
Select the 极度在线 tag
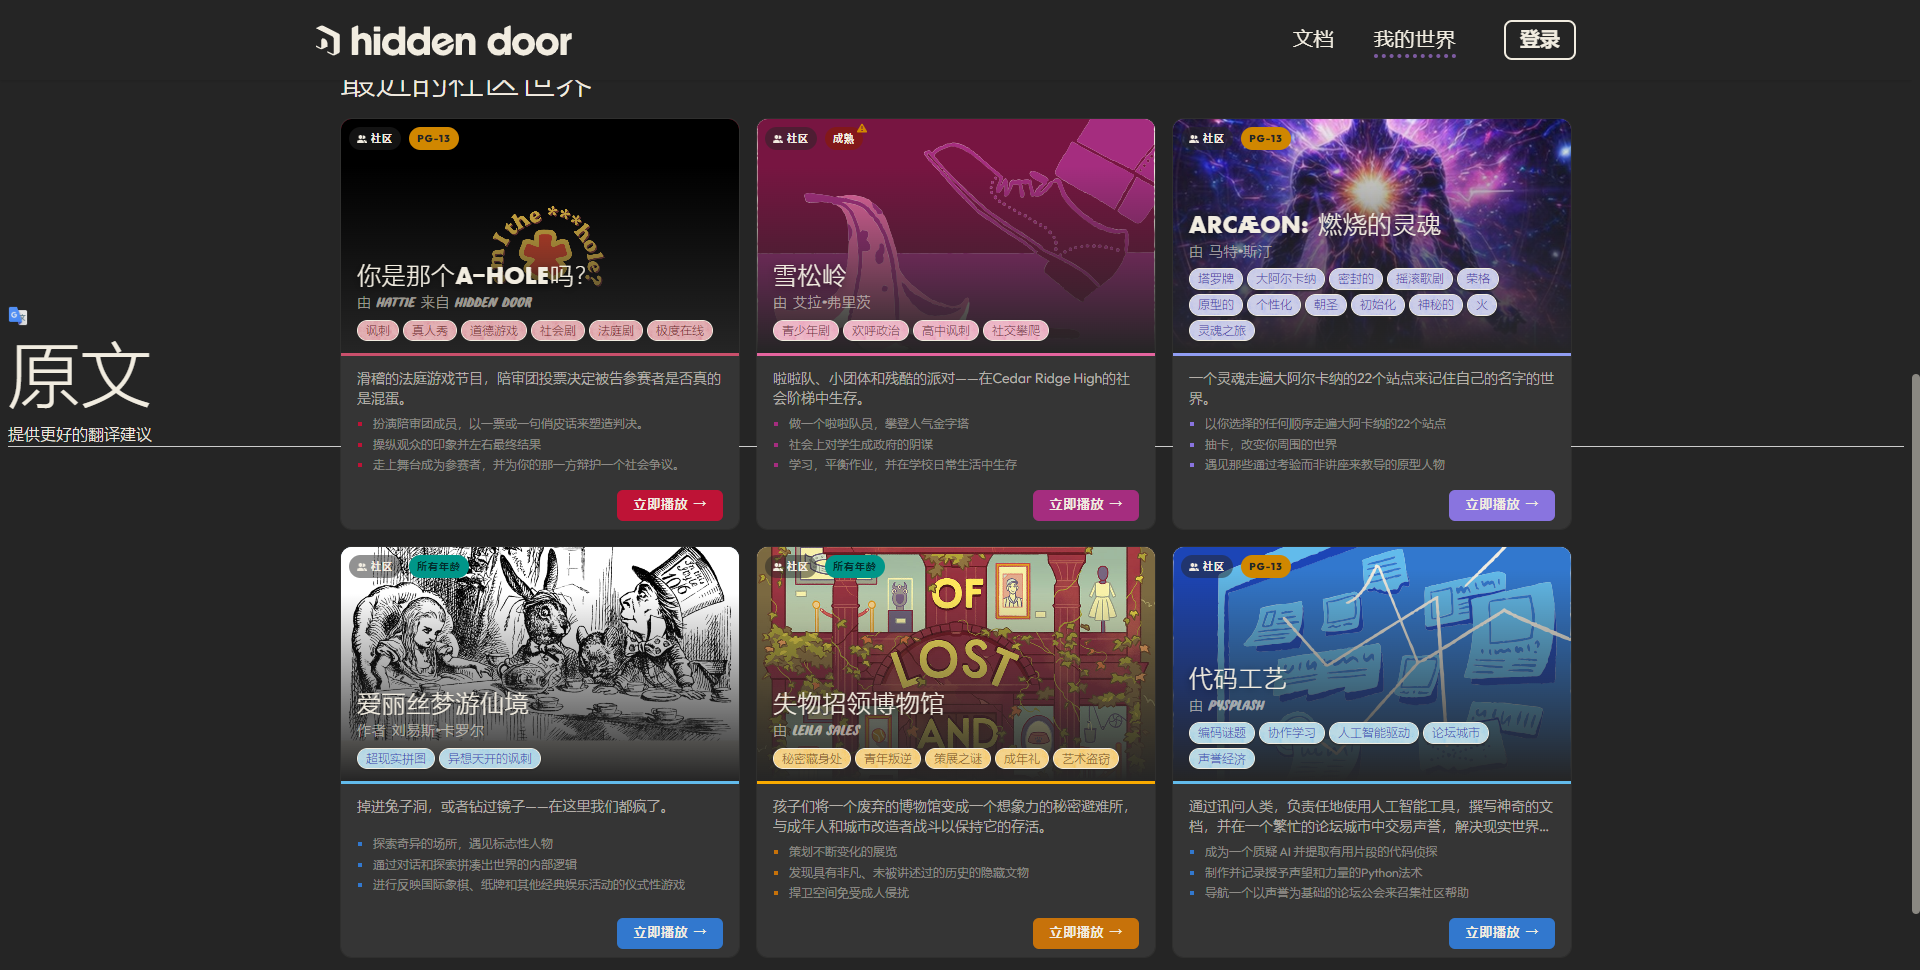point(680,331)
